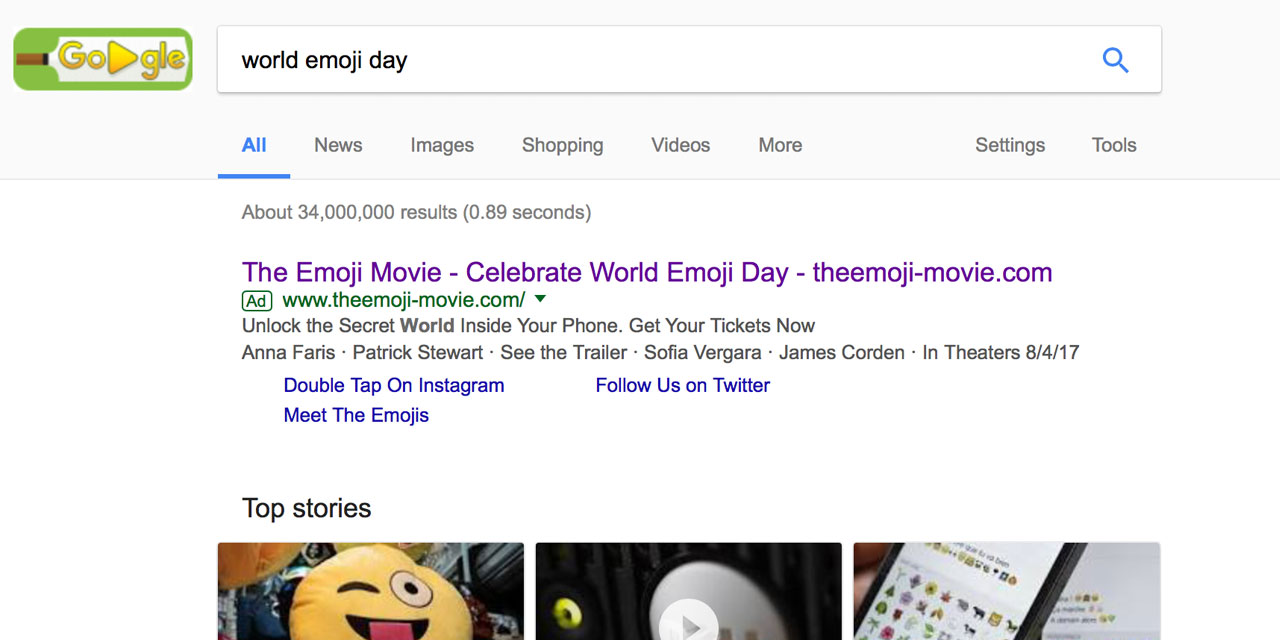The height and width of the screenshot is (640, 1280).
Task: Select the Shopping tab
Action: coord(562,145)
